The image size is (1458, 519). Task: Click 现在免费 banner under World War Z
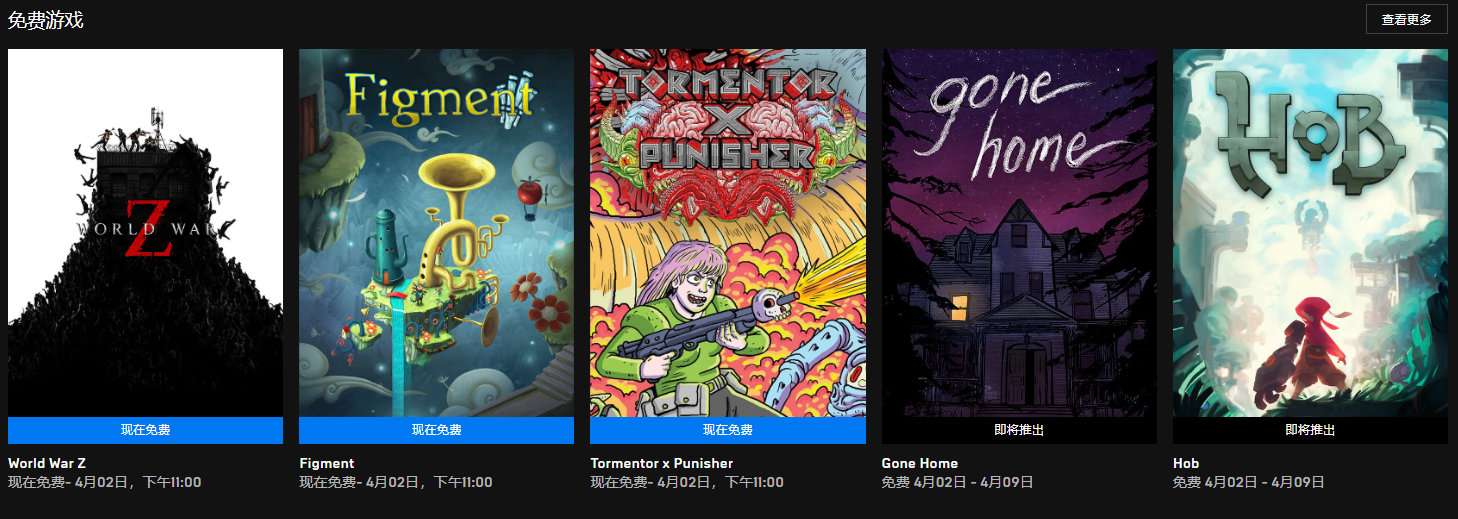pos(145,430)
